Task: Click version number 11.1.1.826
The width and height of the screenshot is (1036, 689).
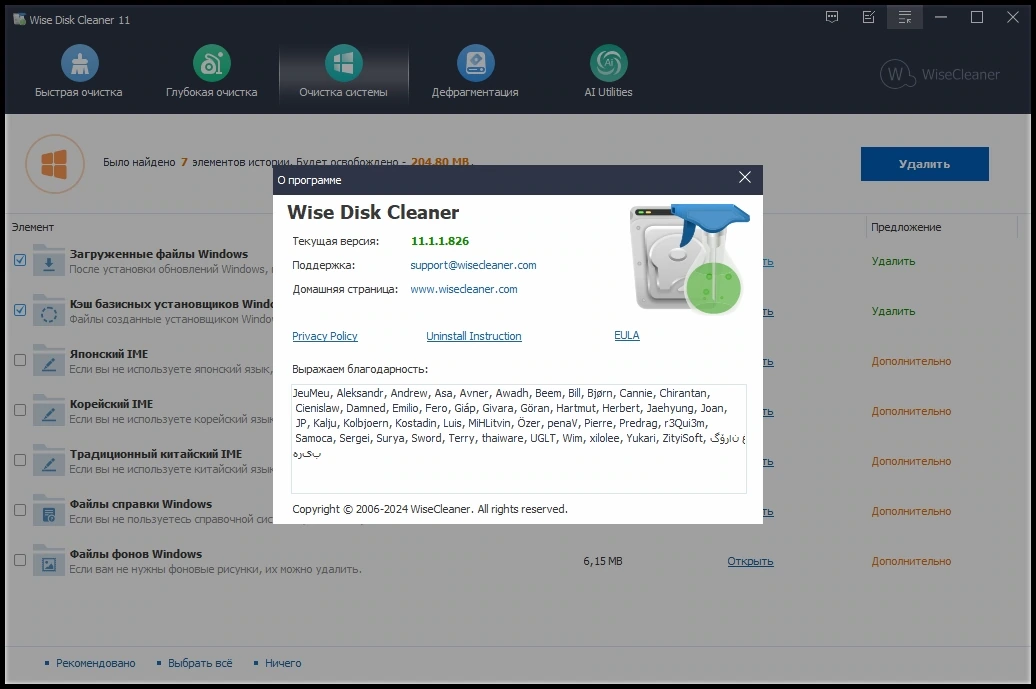Action: click(x=440, y=241)
